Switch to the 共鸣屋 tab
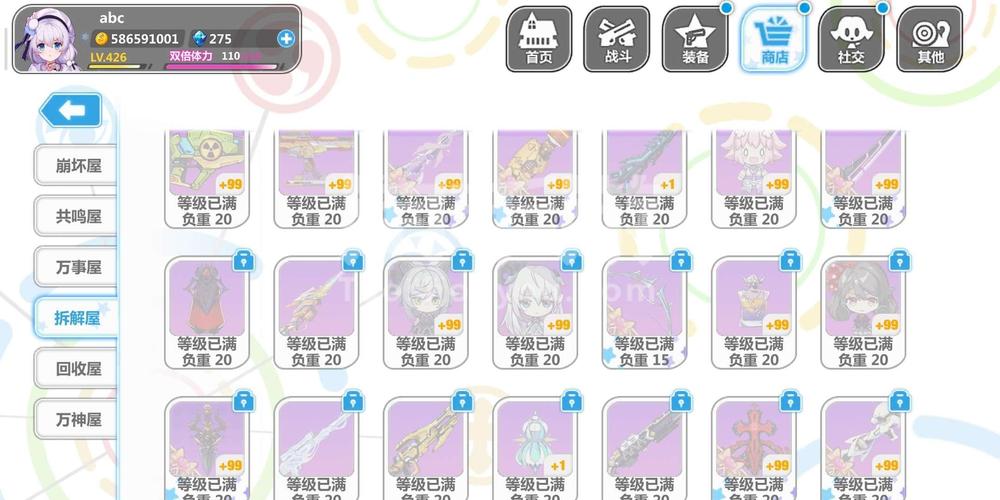Screen dimensions: 1000x500 (77, 216)
